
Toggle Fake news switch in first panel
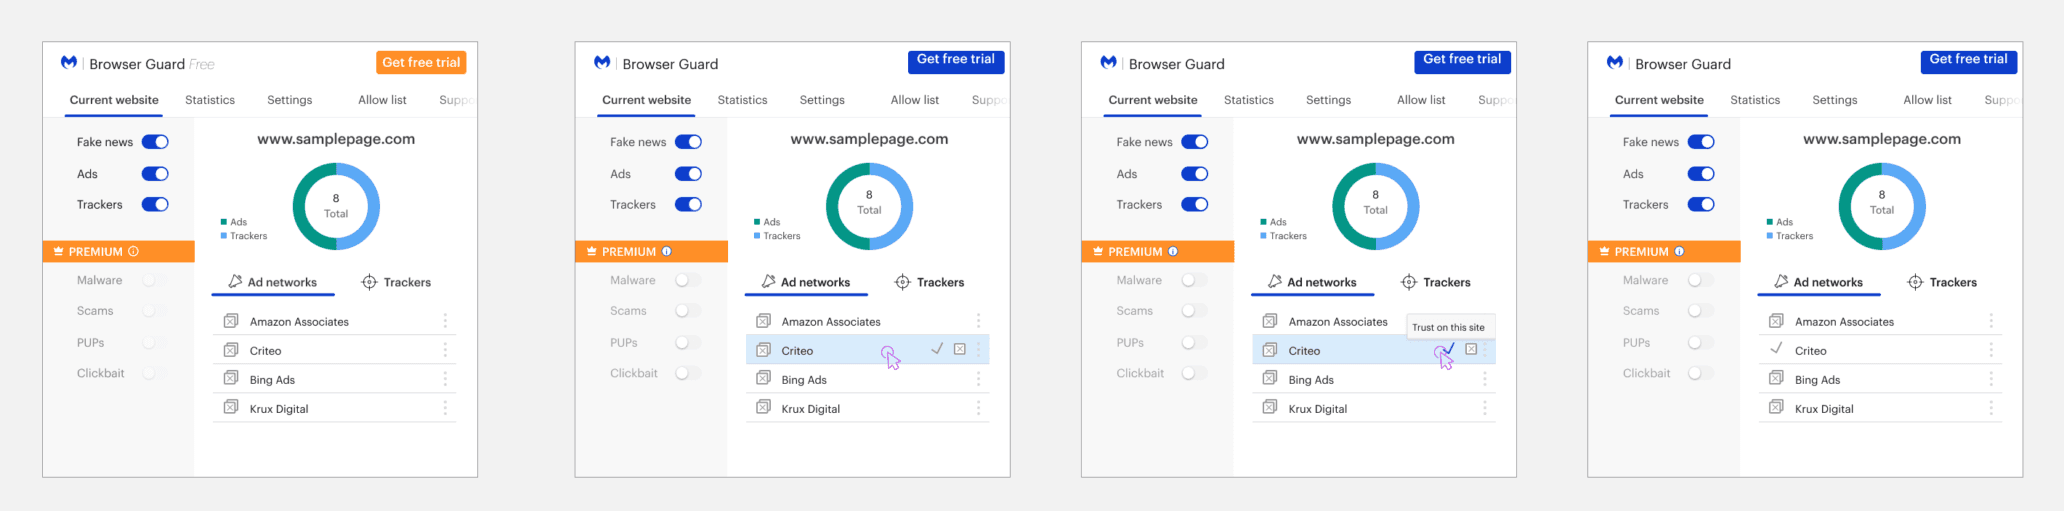coord(155,142)
